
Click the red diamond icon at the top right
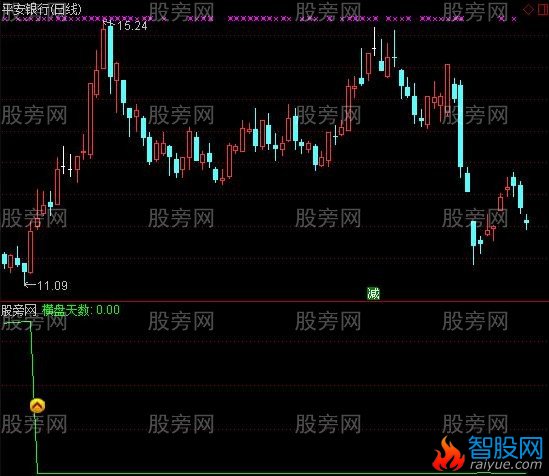(x=528, y=9)
